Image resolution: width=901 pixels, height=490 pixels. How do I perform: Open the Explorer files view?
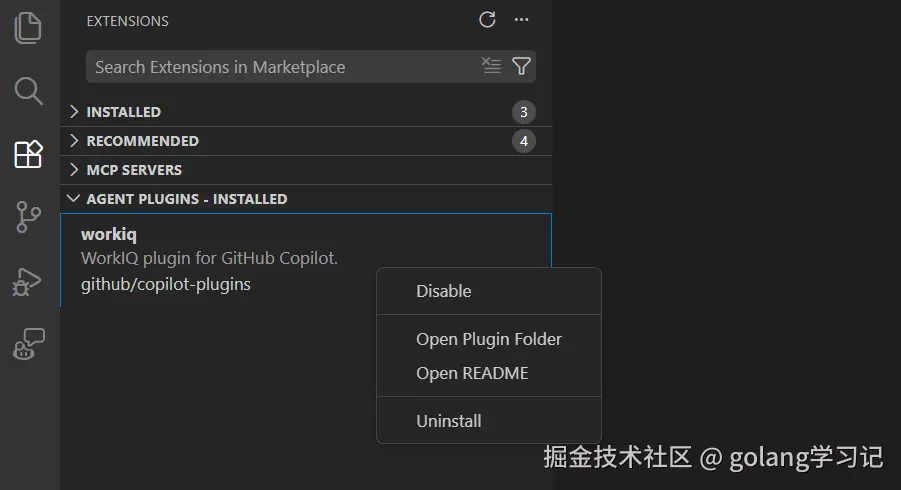[28, 28]
